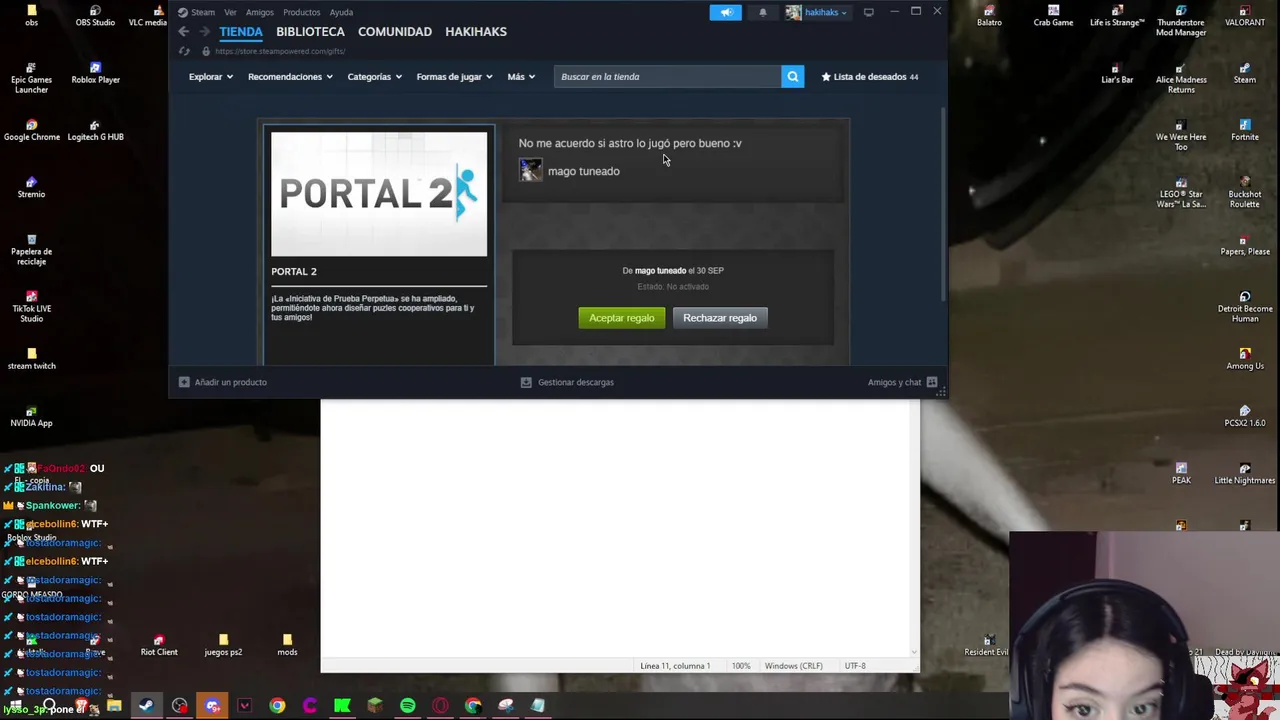This screenshot has width=1280, height=720.
Task: Open the Ver menu
Action: [230, 12]
